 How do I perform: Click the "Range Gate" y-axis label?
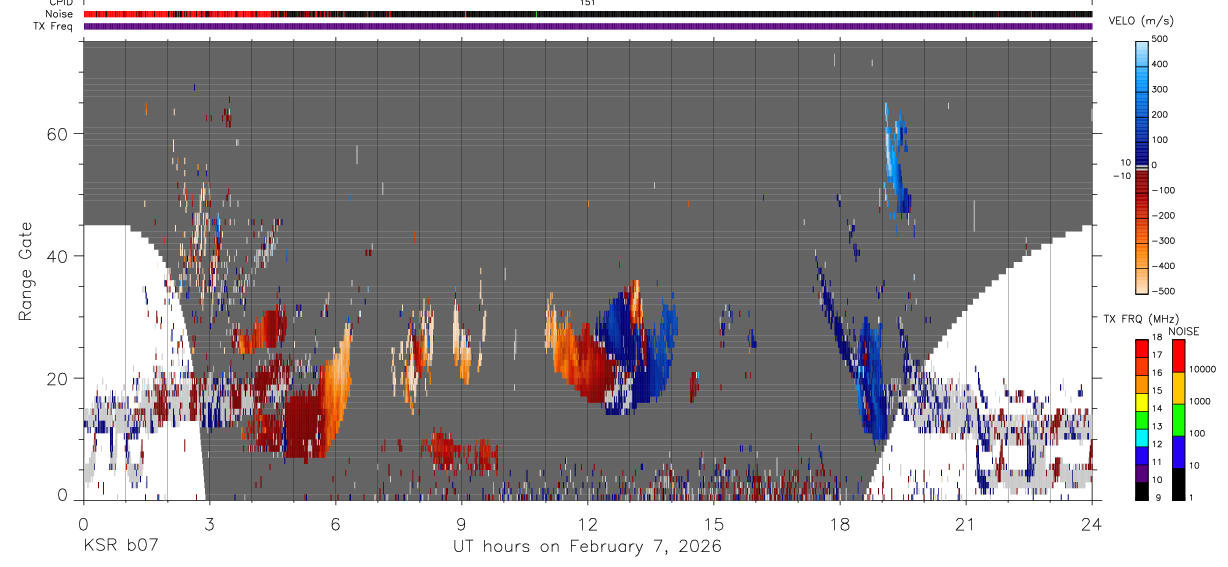point(25,273)
